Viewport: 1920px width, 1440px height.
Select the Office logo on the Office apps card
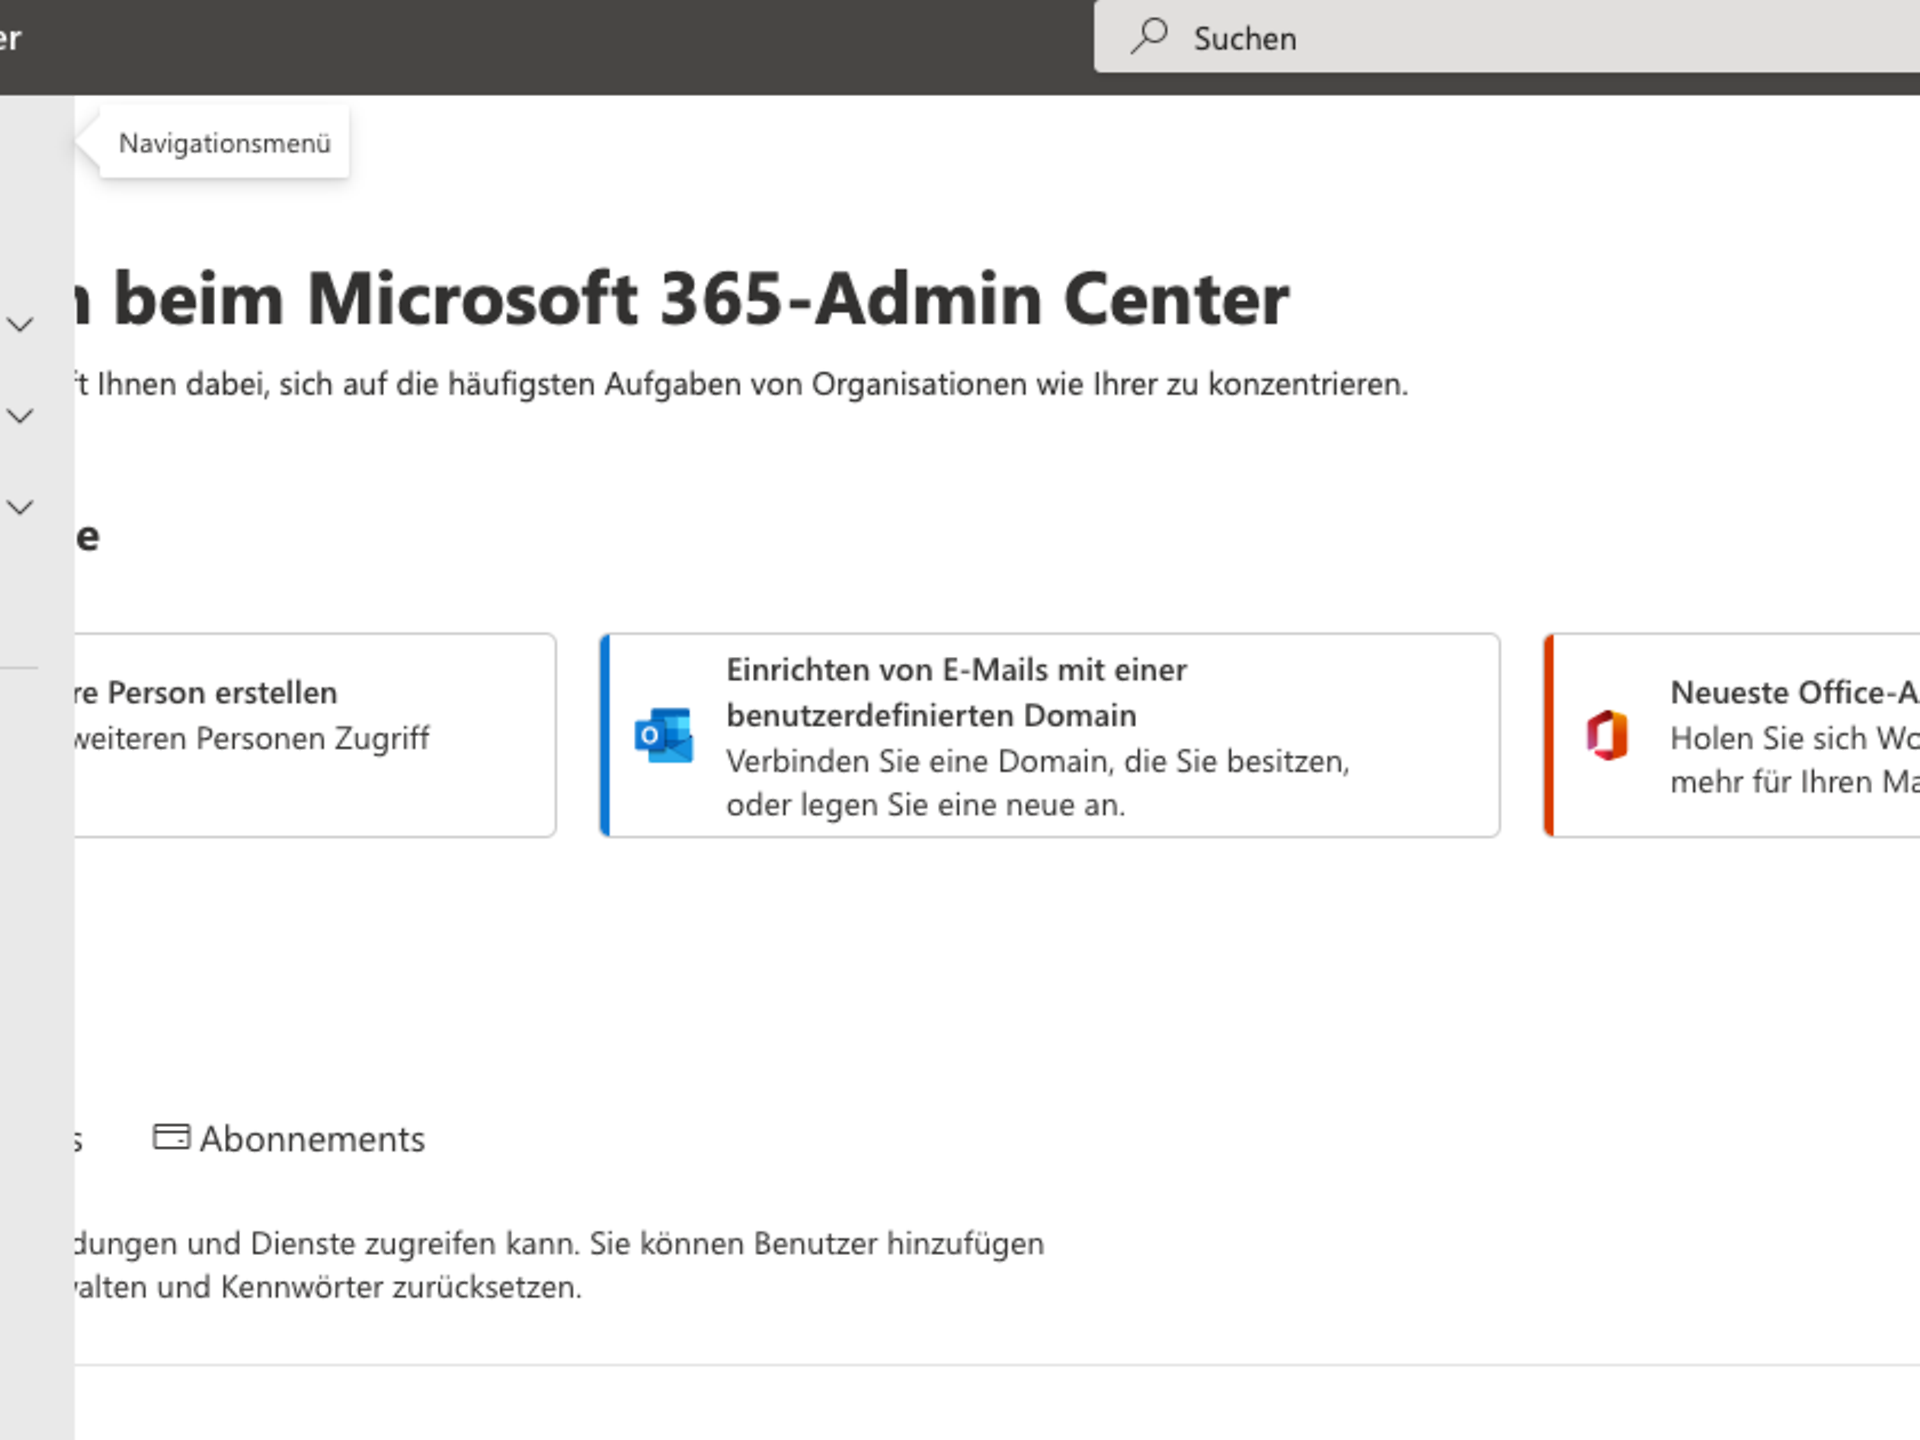click(1607, 735)
